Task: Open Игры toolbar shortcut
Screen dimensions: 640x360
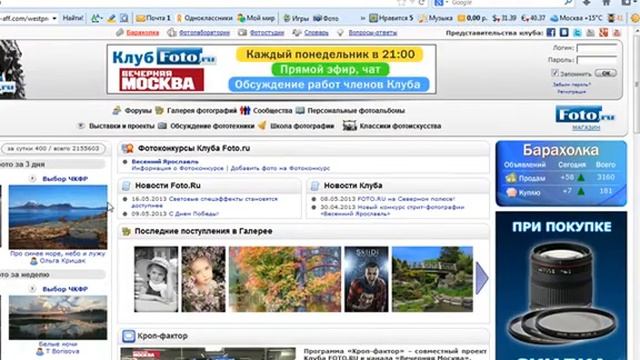Action: click(296, 18)
